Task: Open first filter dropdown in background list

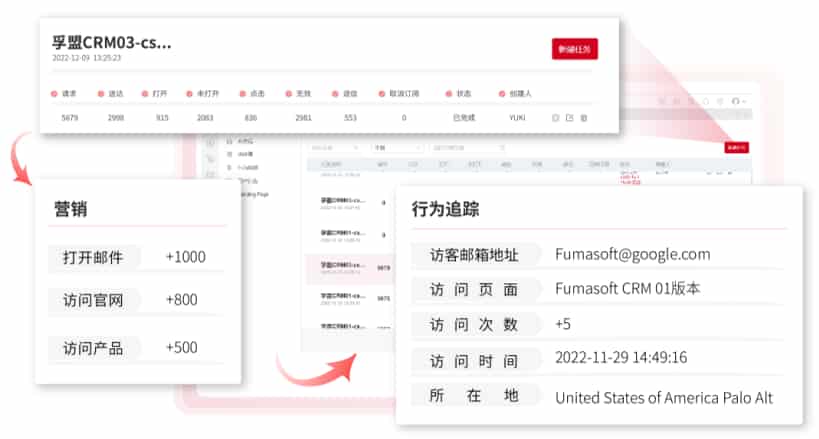Action: tap(335, 147)
